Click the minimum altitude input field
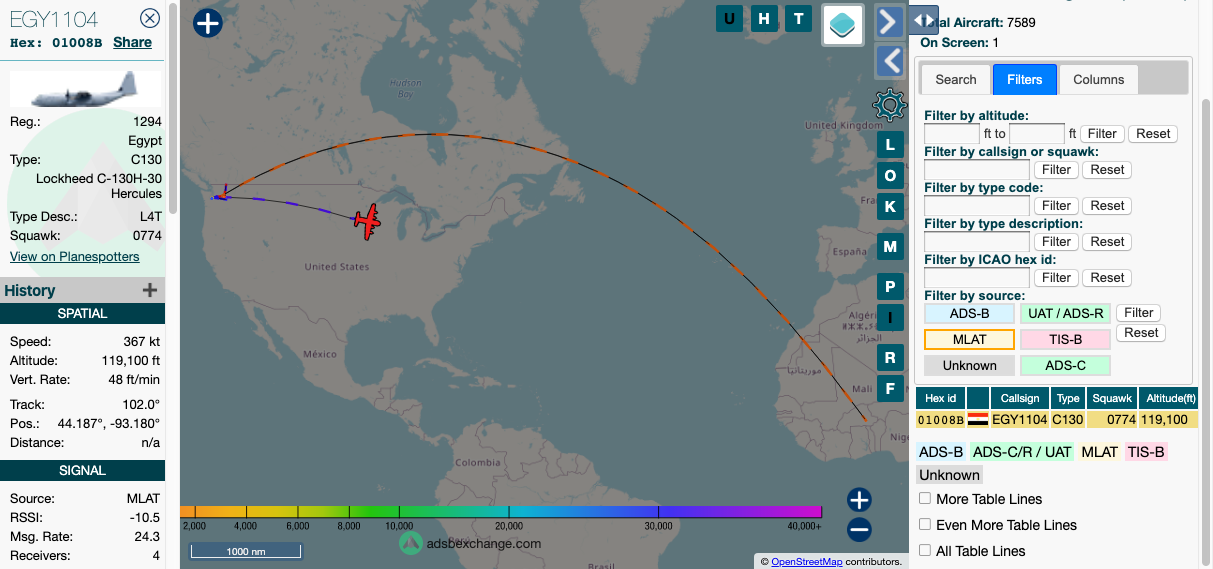 point(952,133)
